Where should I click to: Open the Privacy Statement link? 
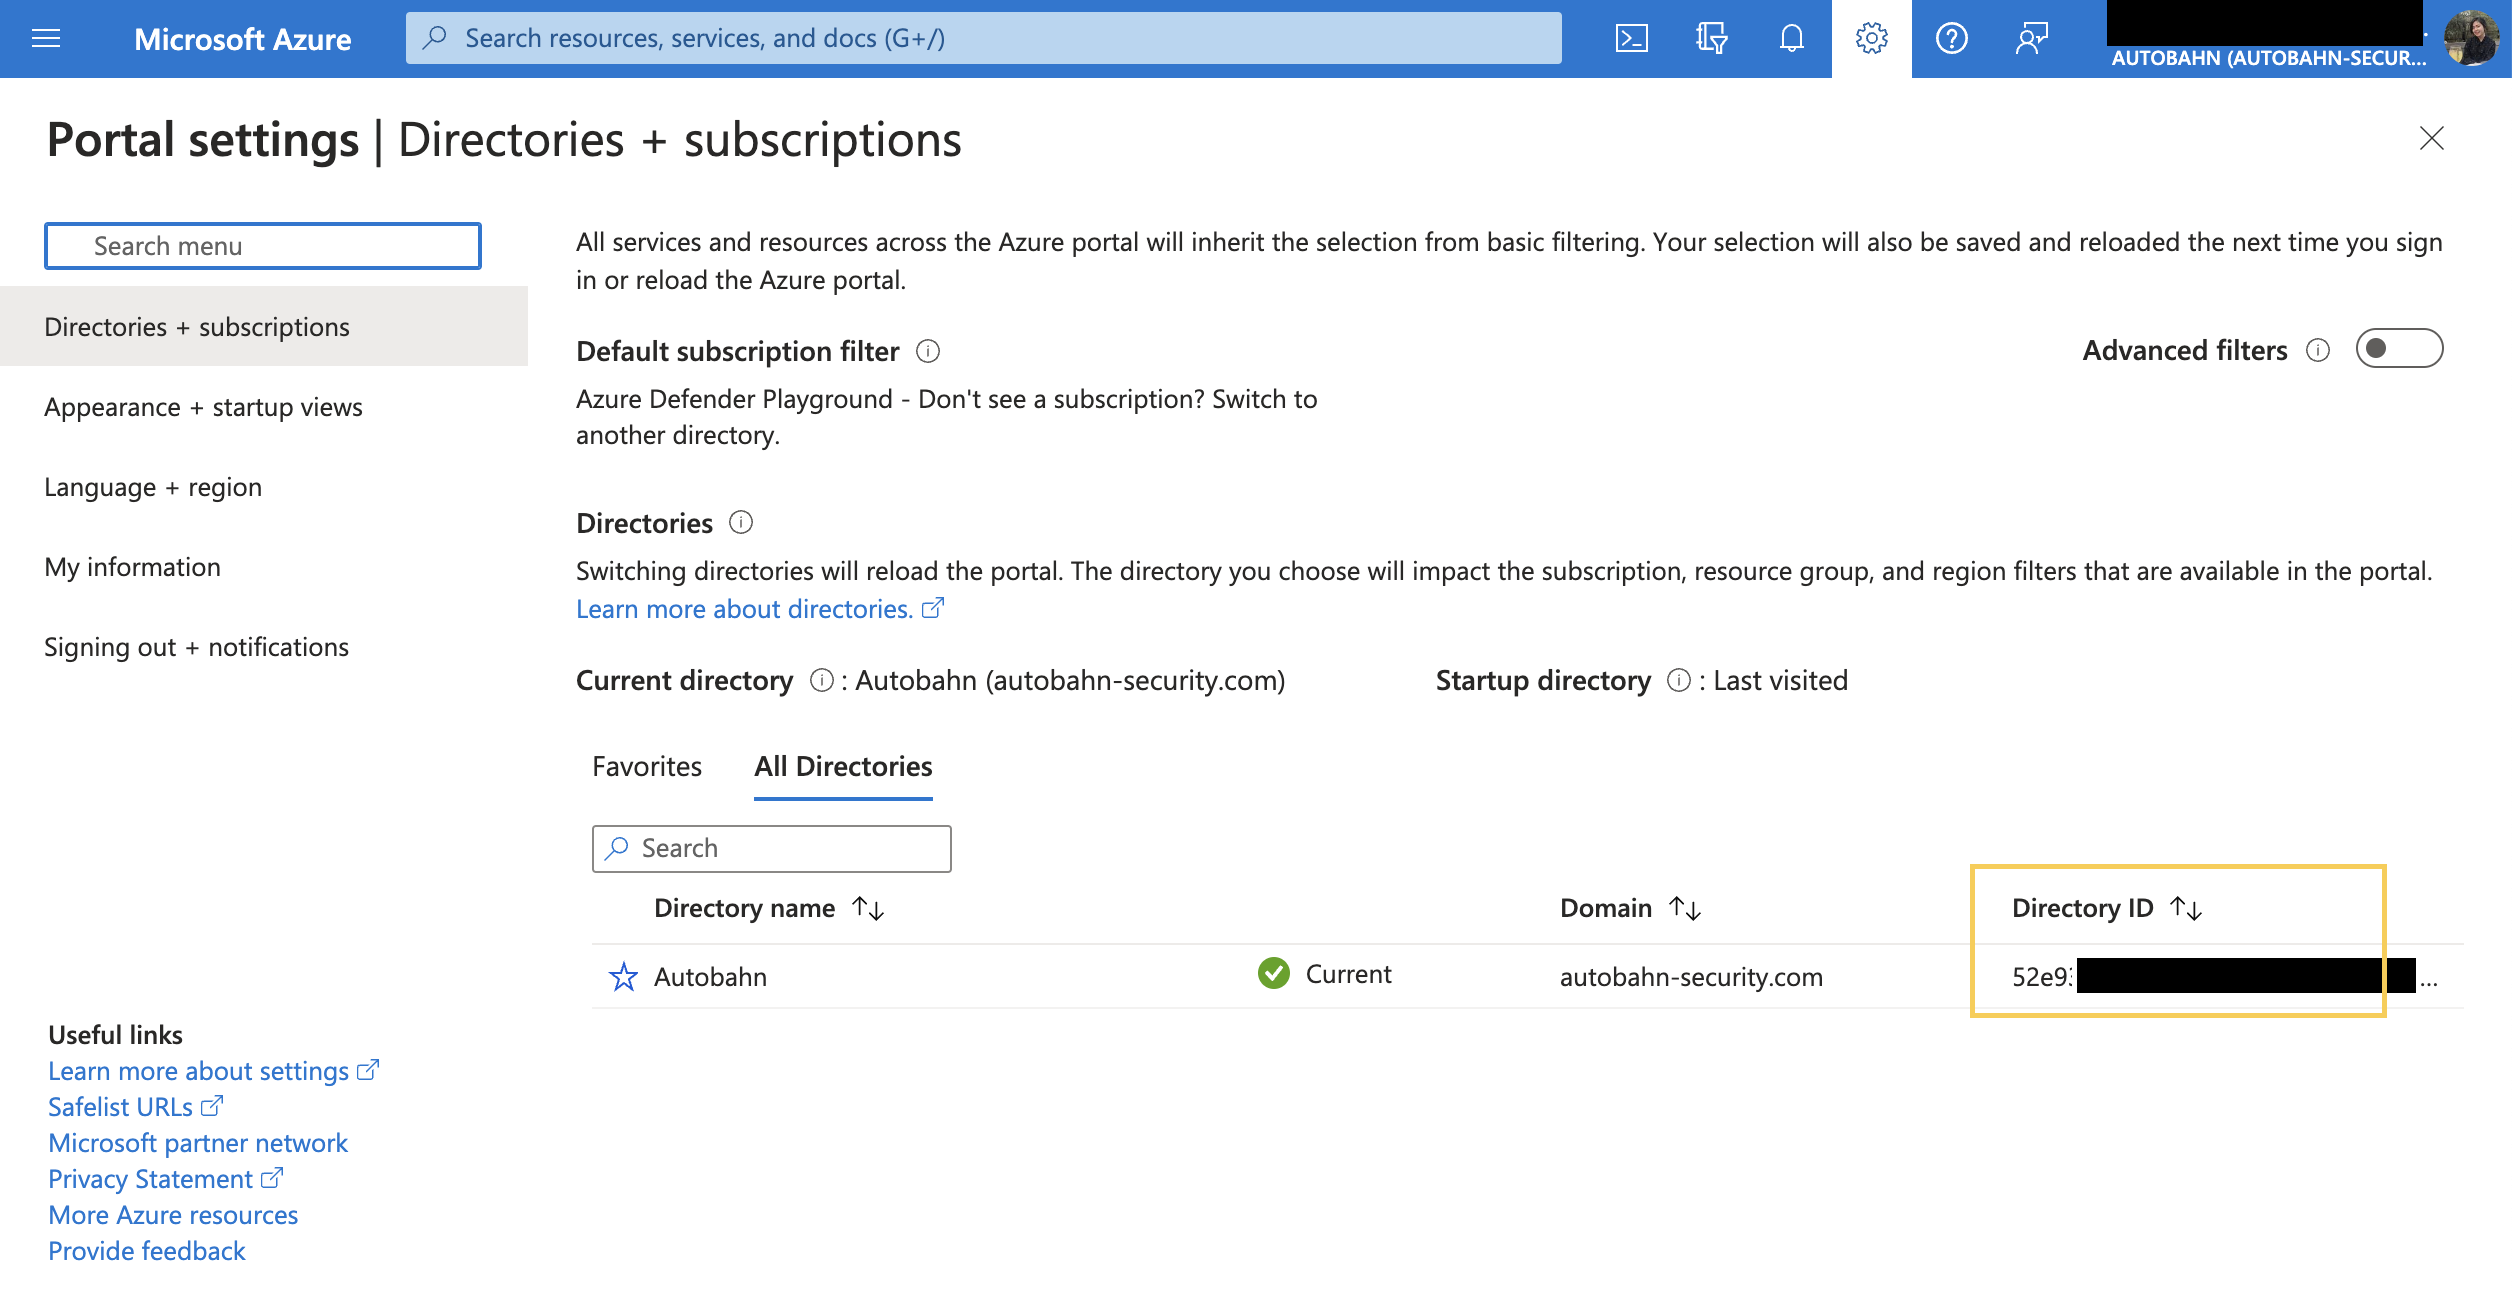pyautogui.click(x=150, y=1179)
